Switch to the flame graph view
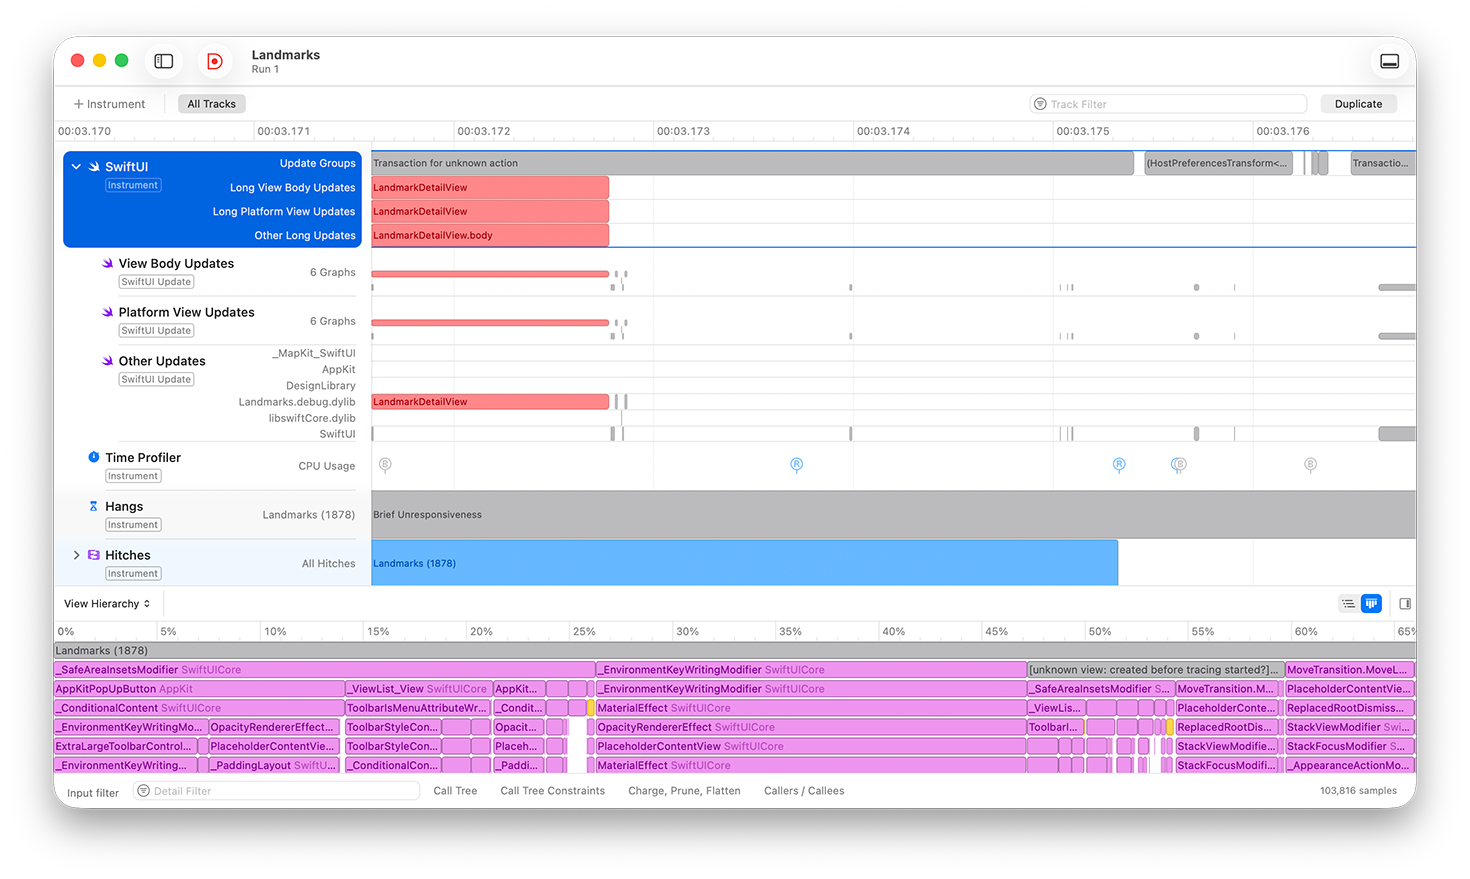Viewport: 1470px width, 879px height. 1371,604
